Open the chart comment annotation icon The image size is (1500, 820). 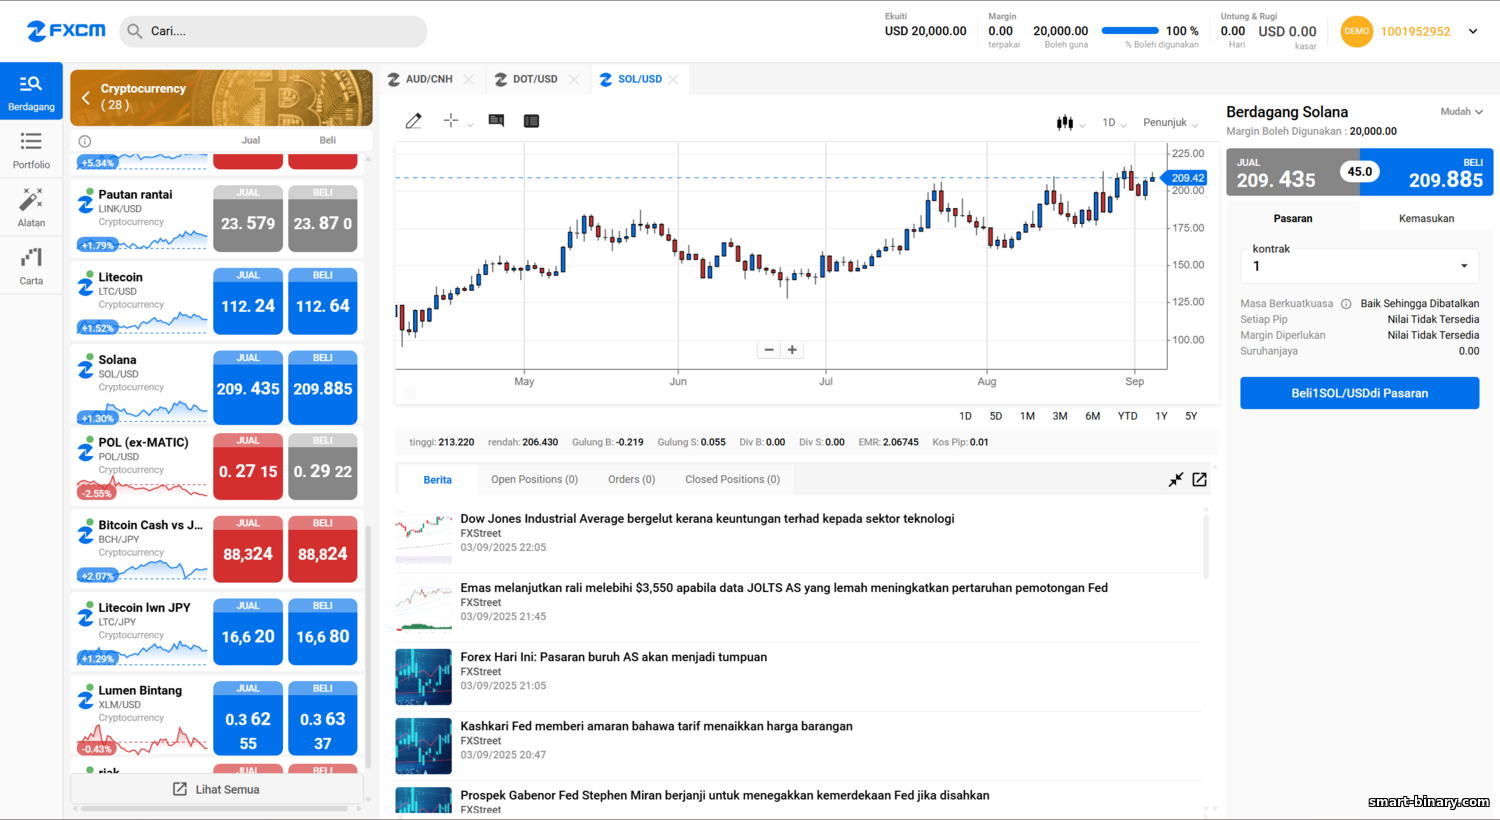click(496, 121)
